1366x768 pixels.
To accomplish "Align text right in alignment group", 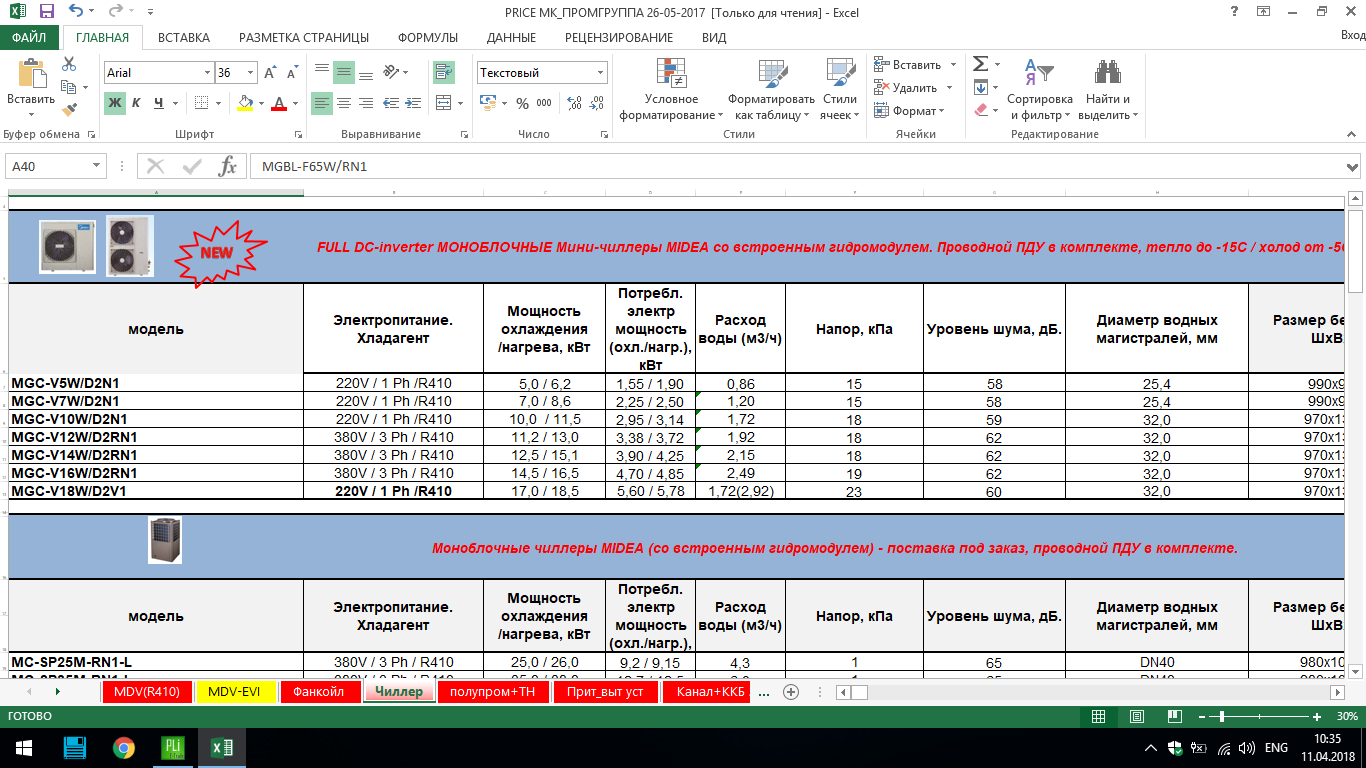I will tap(367, 103).
